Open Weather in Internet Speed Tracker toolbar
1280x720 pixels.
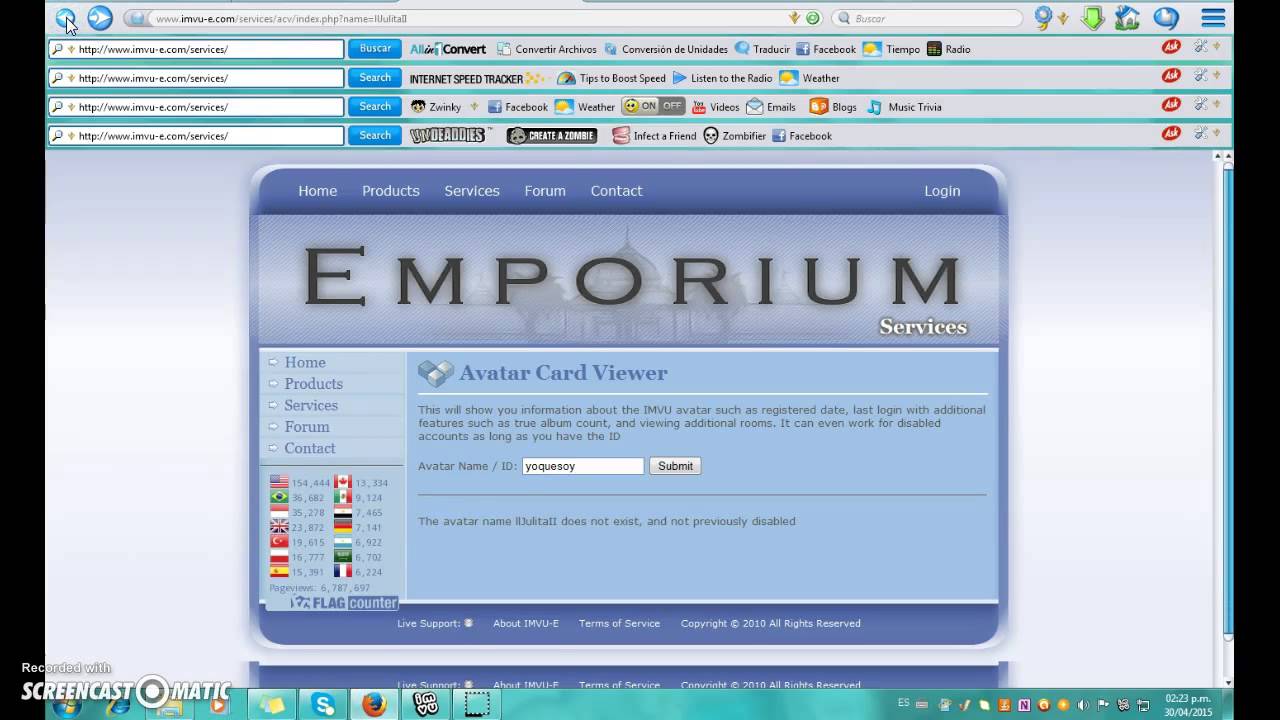pyautogui.click(x=809, y=78)
